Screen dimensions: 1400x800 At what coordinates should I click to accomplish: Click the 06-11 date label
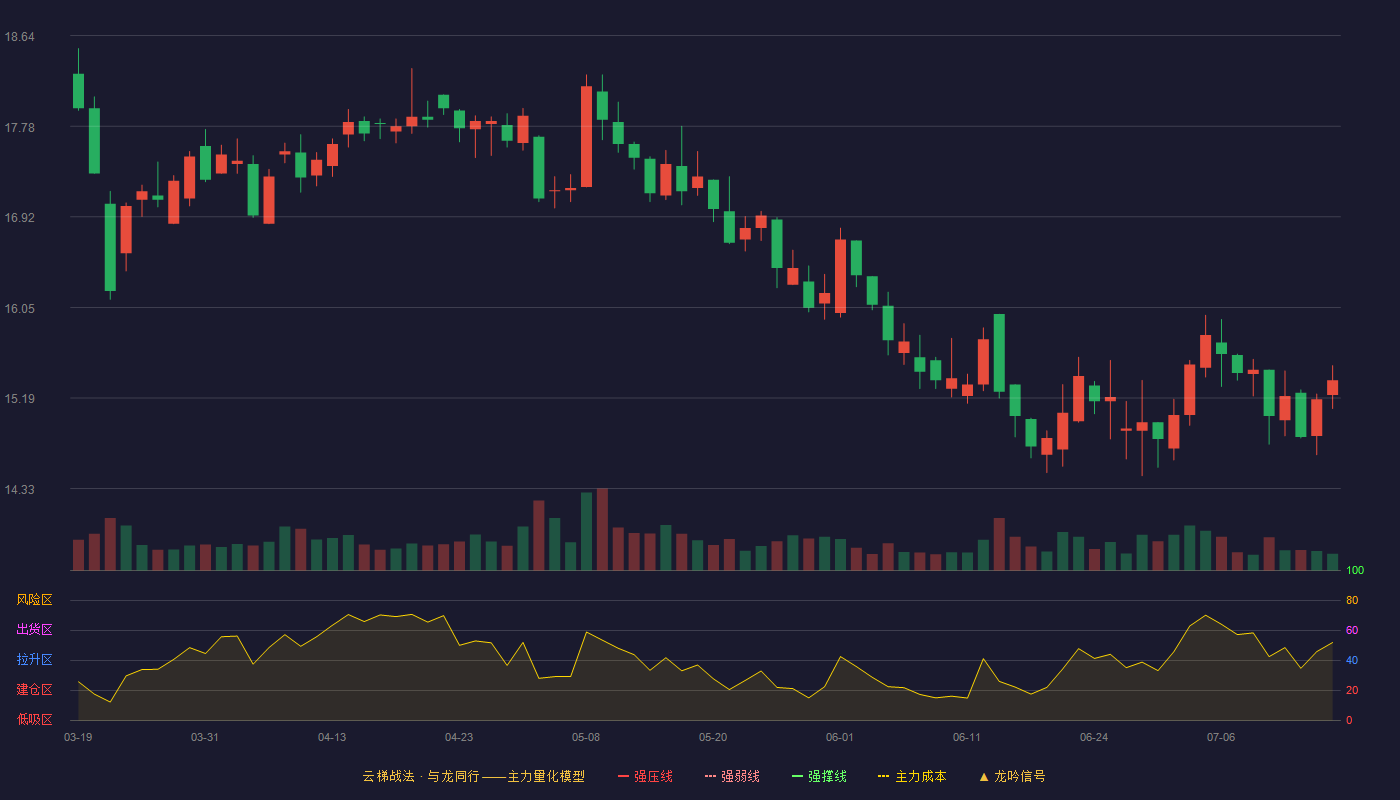tap(967, 737)
